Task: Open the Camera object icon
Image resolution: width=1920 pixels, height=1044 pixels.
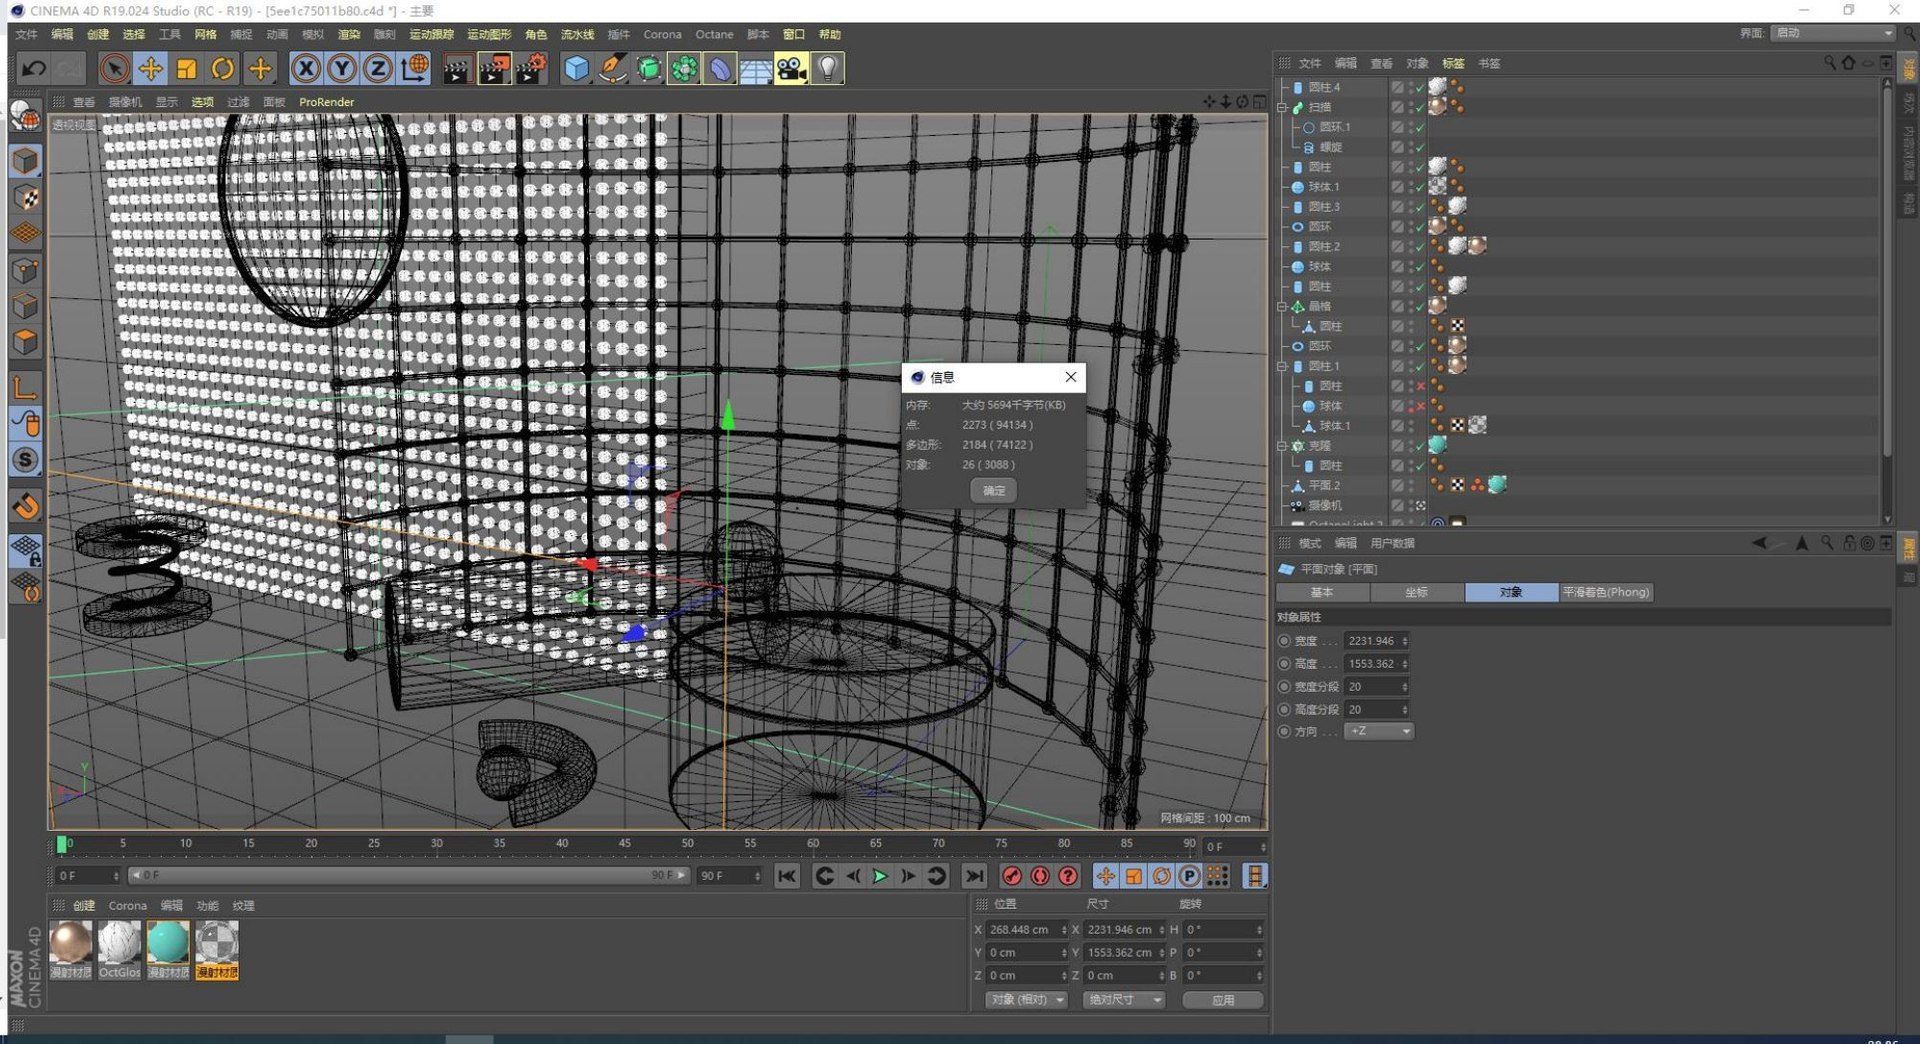Action: coord(791,68)
